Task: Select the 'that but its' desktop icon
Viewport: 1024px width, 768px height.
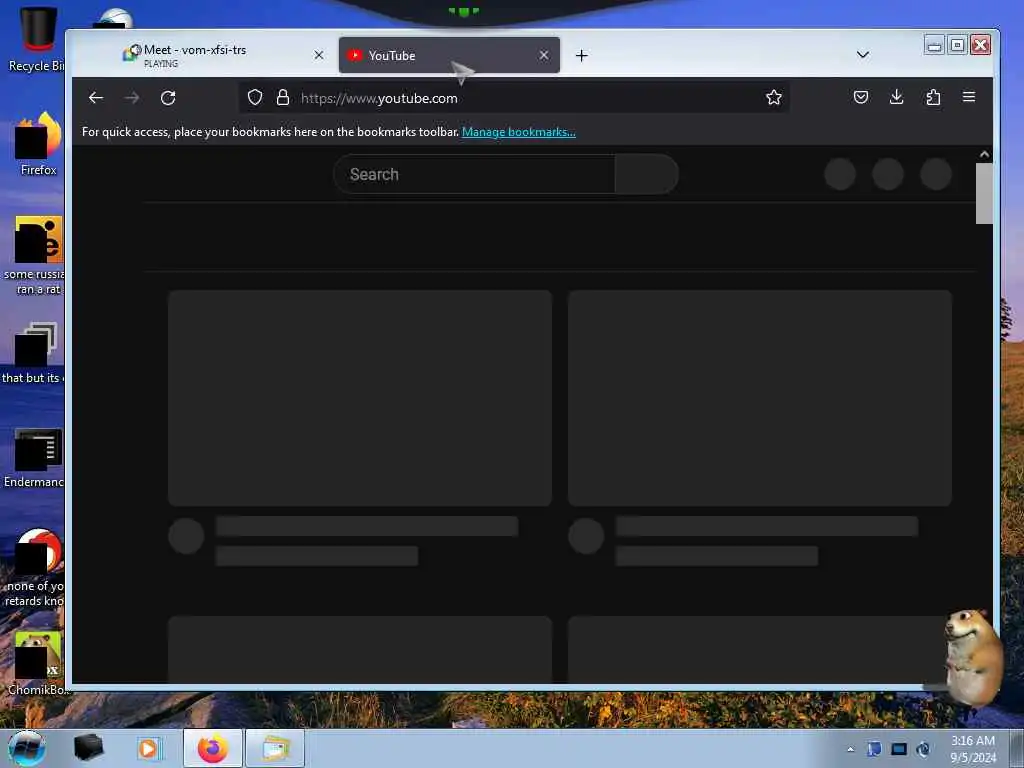Action: click(x=33, y=353)
